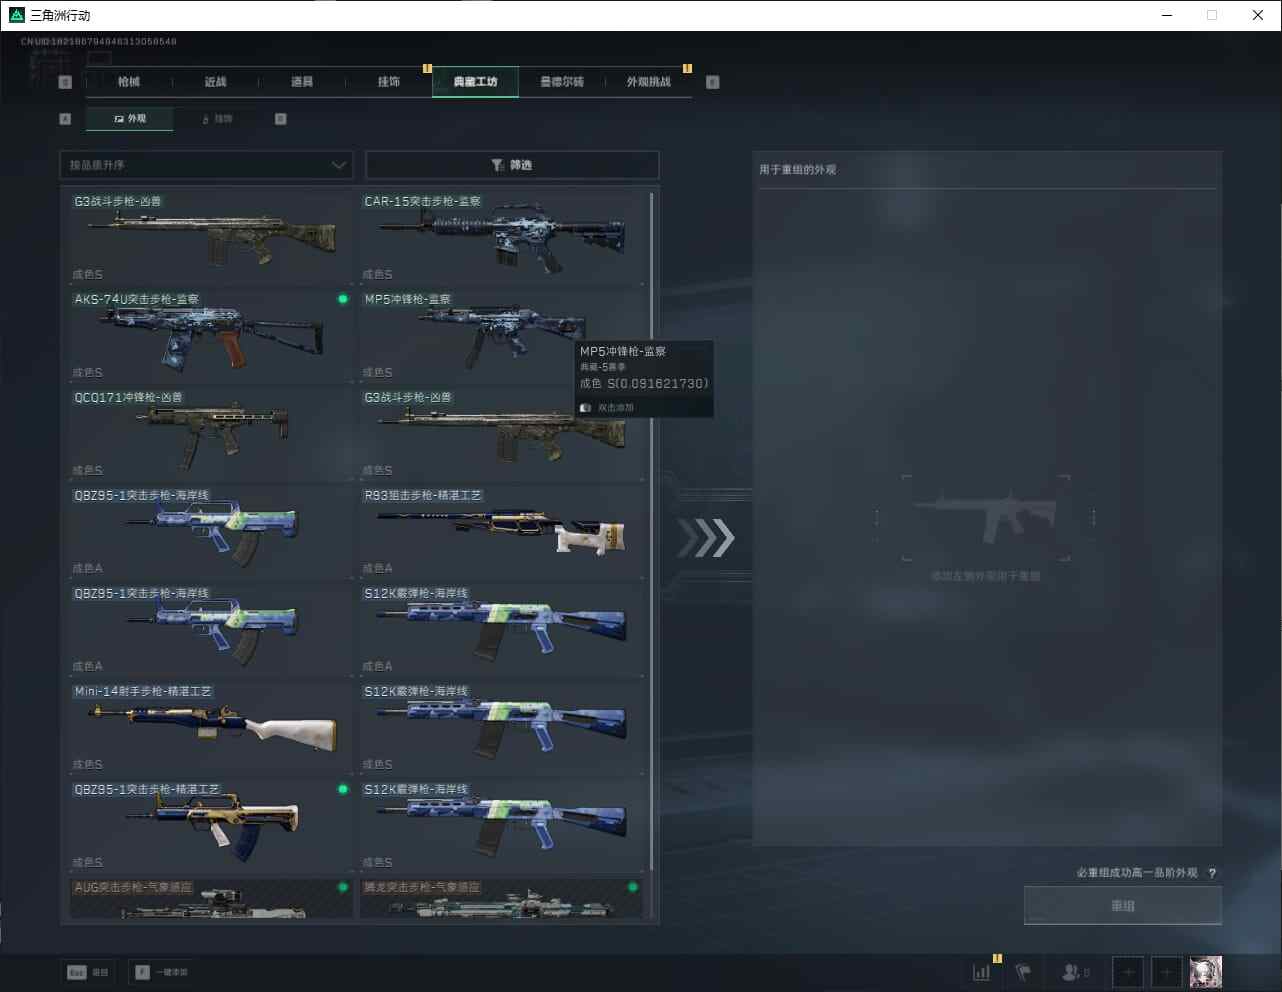Click the A key sub-tab icon
This screenshot has width=1282, height=992.
[66, 119]
